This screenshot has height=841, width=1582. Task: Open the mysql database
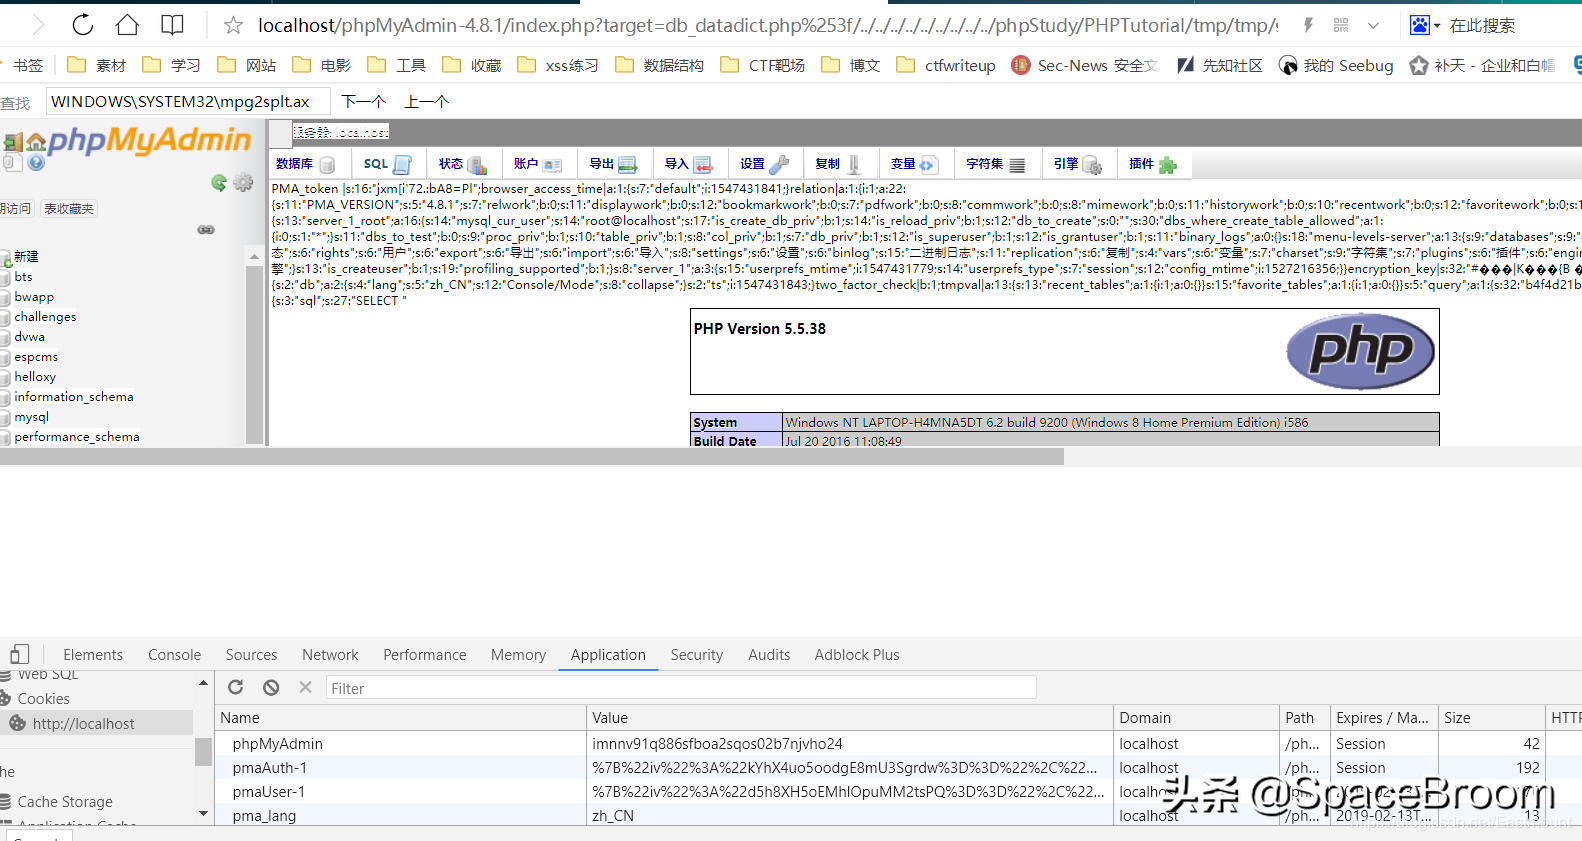[x=31, y=416]
